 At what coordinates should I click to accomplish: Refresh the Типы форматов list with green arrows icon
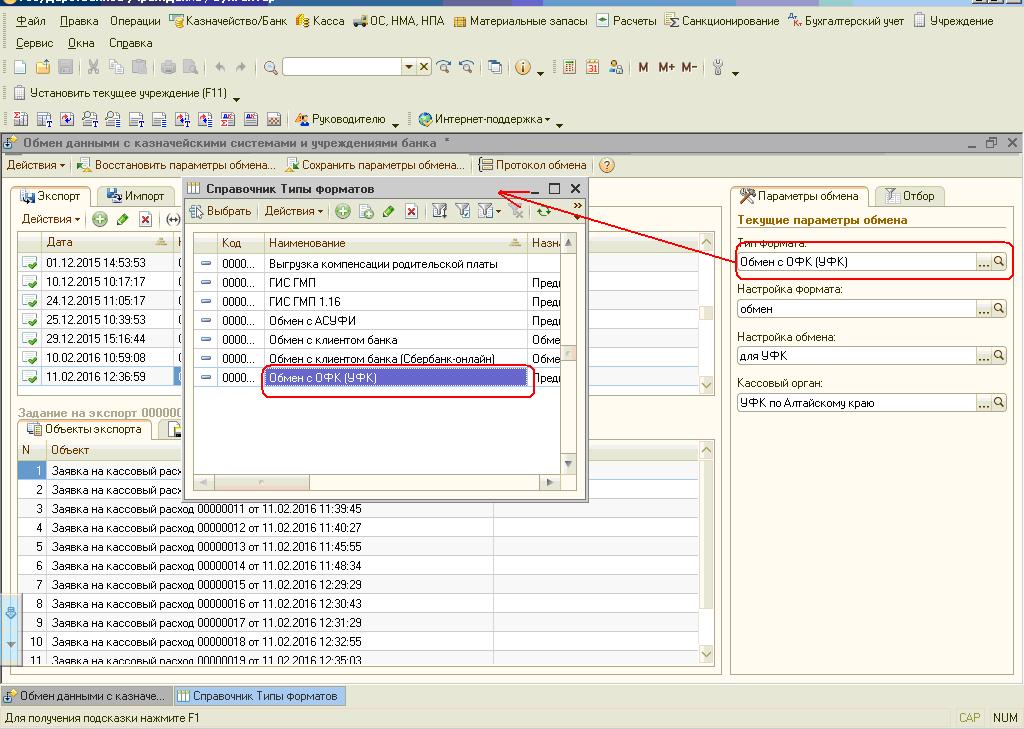[543, 212]
